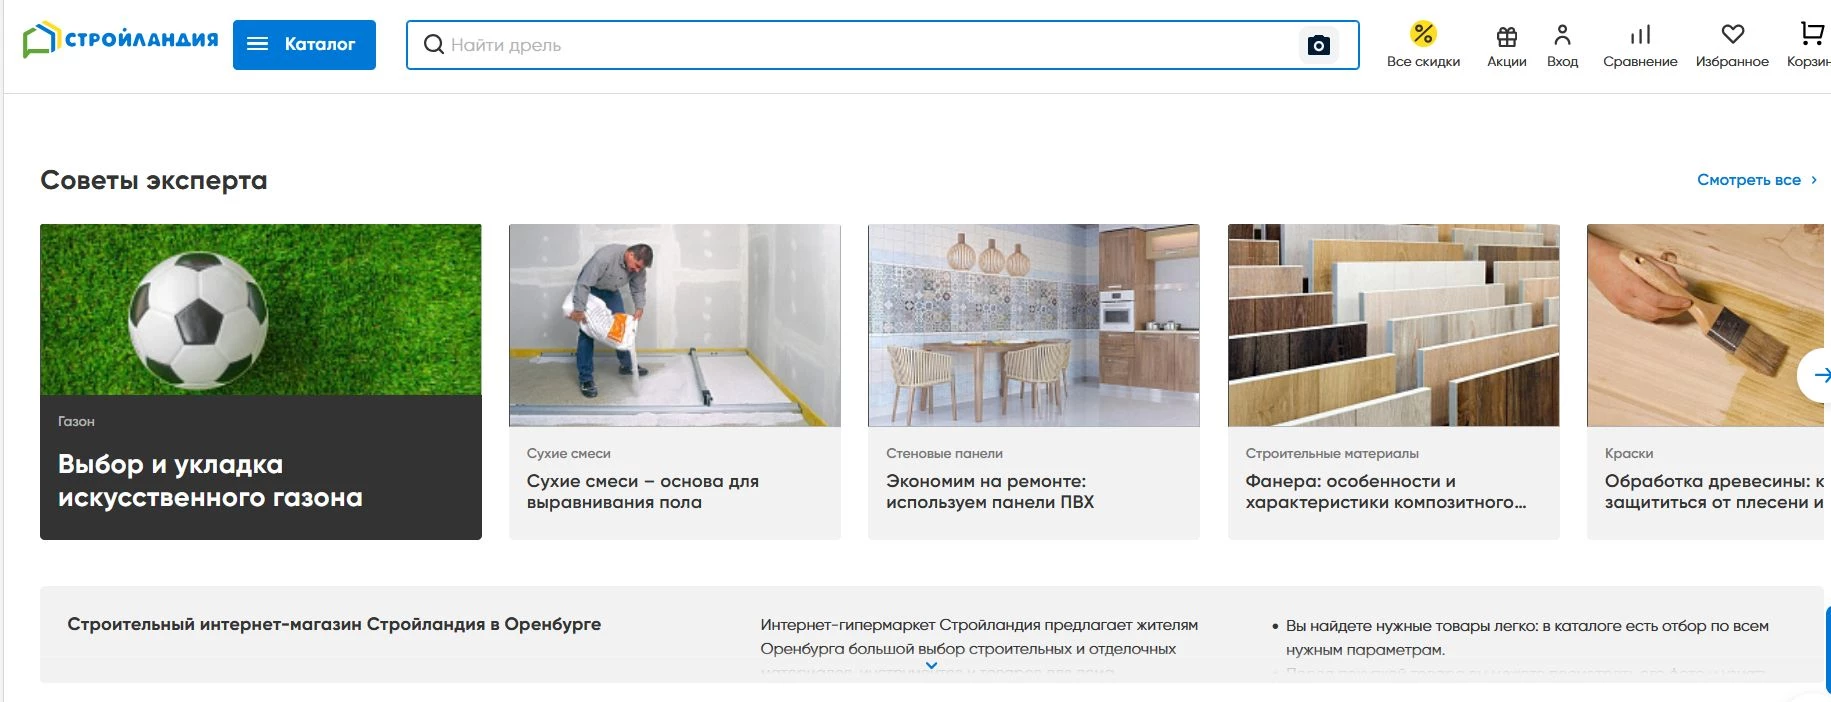The width and height of the screenshot is (1831, 702).
Task: Click the Стеновые панели category label
Action: (x=944, y=454)
